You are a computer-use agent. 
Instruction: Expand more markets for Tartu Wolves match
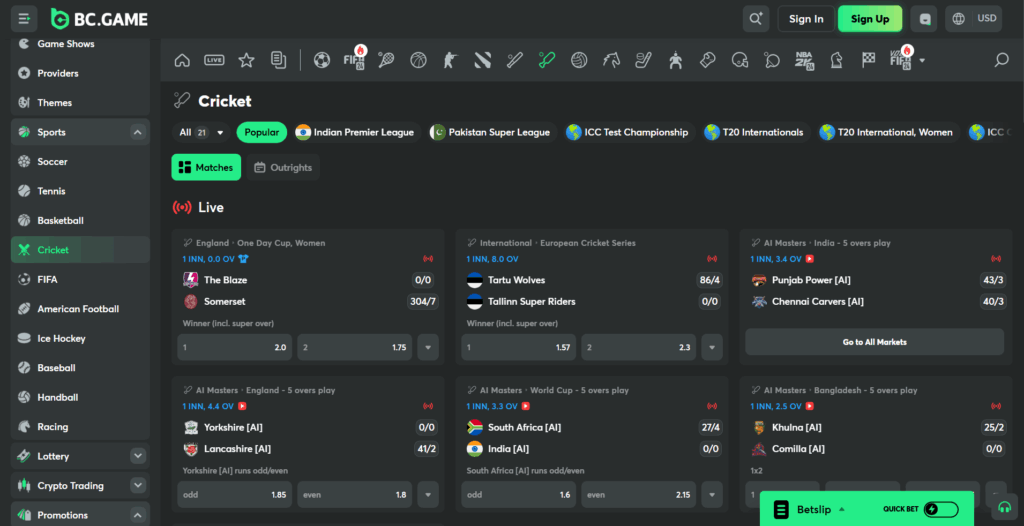(x=712, y=348)
